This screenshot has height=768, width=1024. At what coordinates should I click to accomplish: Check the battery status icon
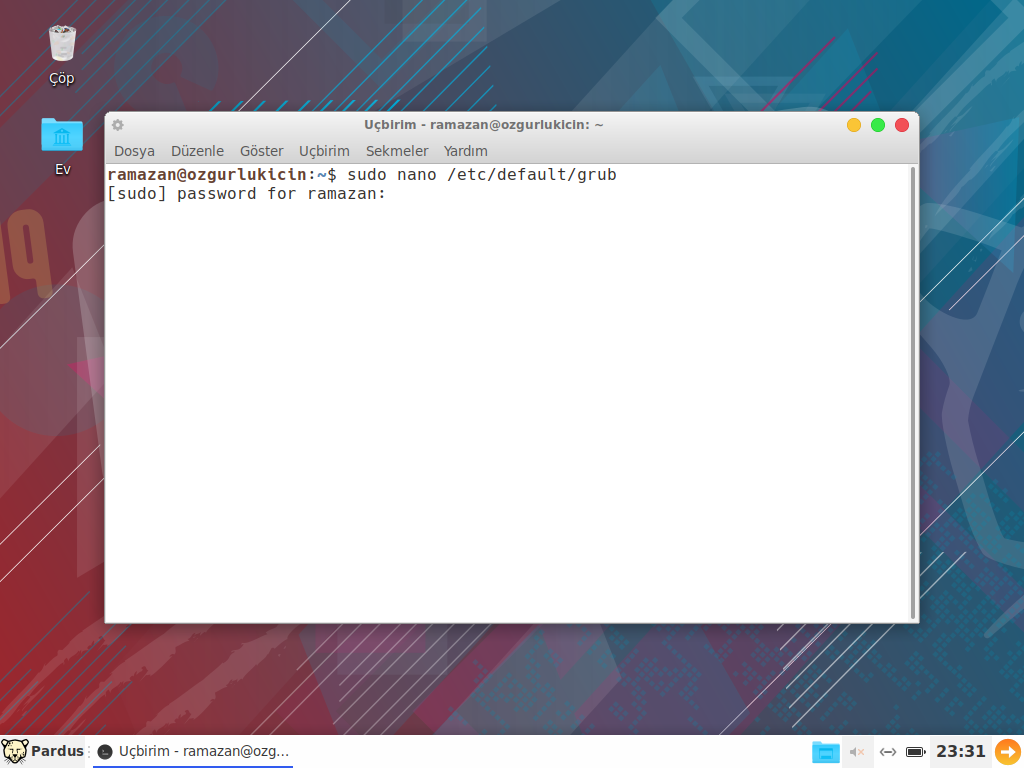(x=915, y=752)
